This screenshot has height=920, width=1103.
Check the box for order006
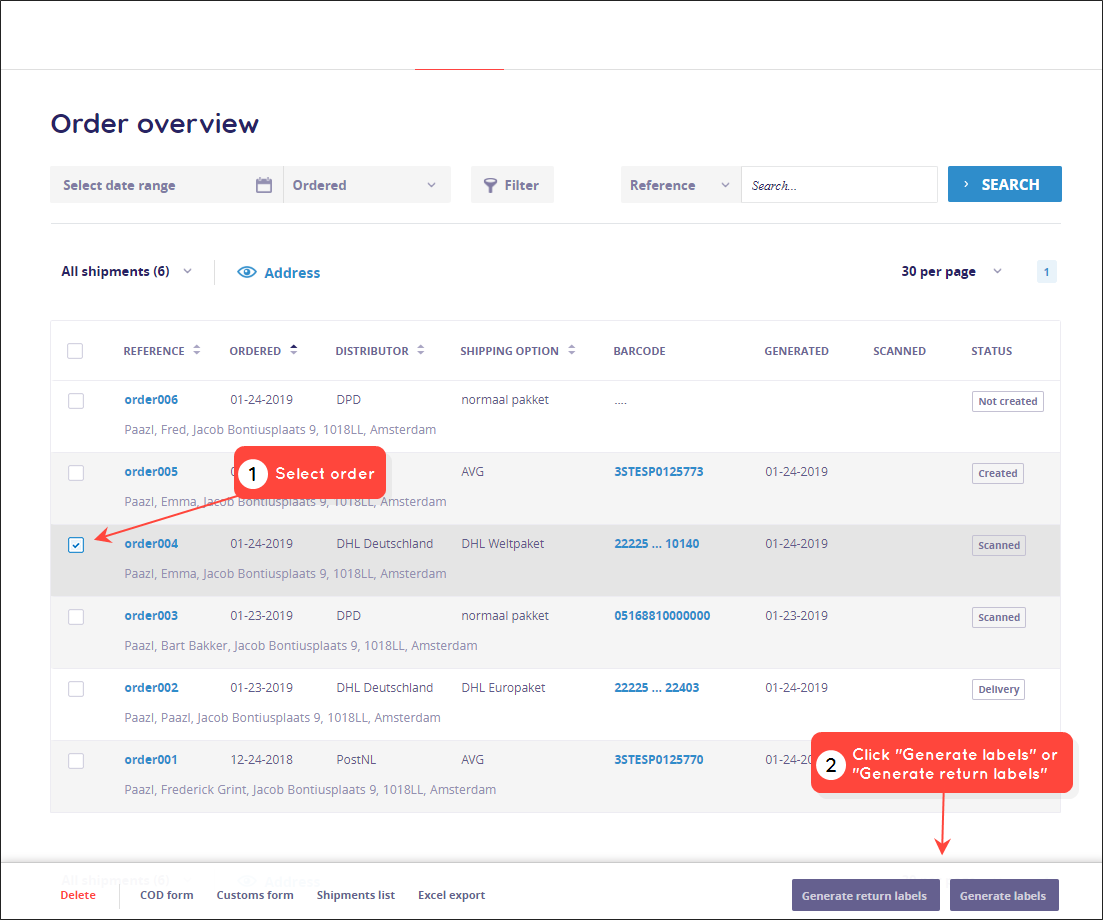pos(76,401)
